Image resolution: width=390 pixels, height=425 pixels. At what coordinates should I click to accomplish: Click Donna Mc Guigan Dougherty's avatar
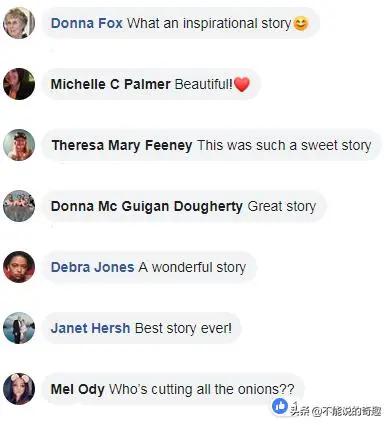[x=19, y=206]
